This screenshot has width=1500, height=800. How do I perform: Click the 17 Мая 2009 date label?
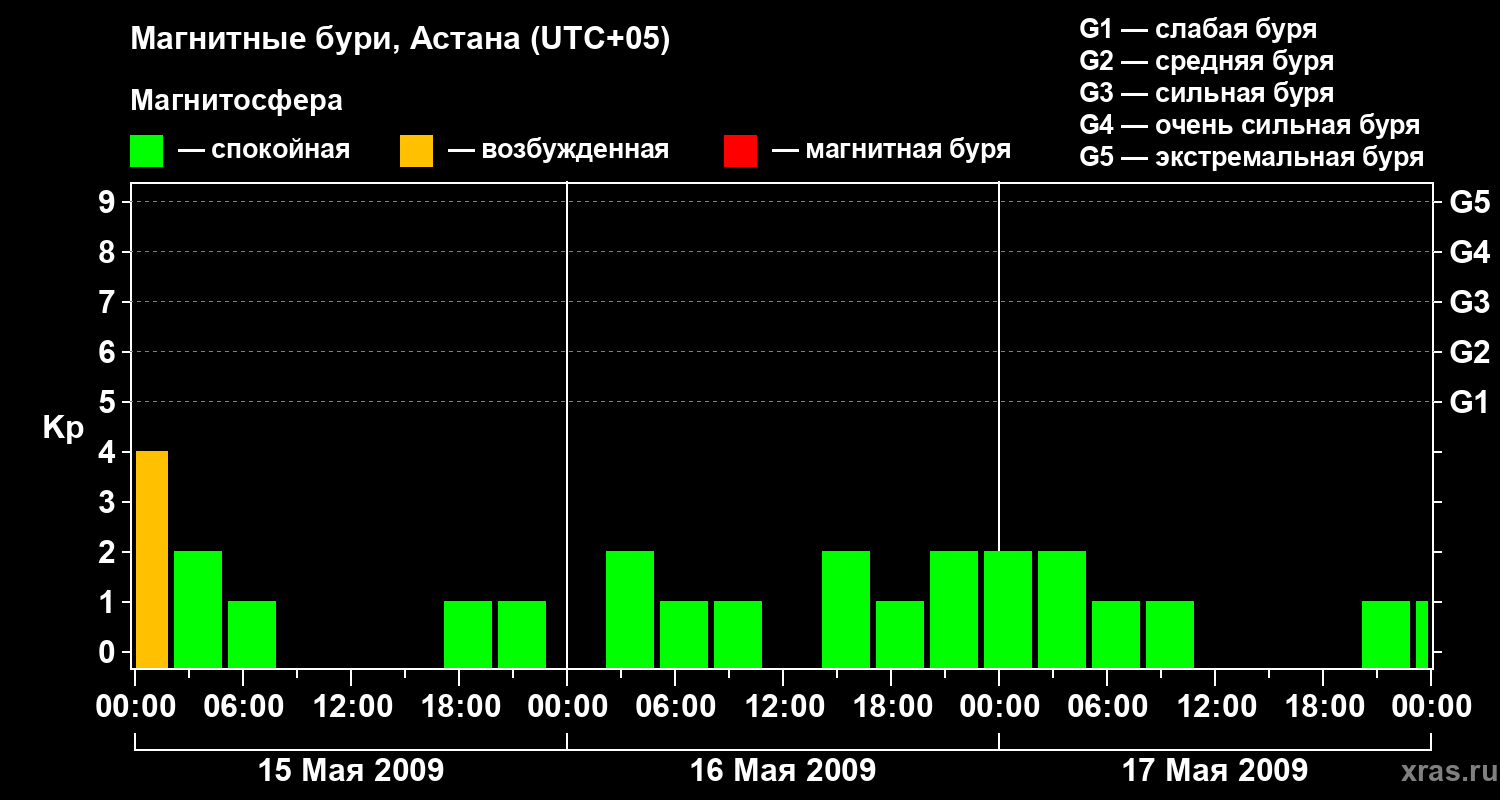(1215, 771)
